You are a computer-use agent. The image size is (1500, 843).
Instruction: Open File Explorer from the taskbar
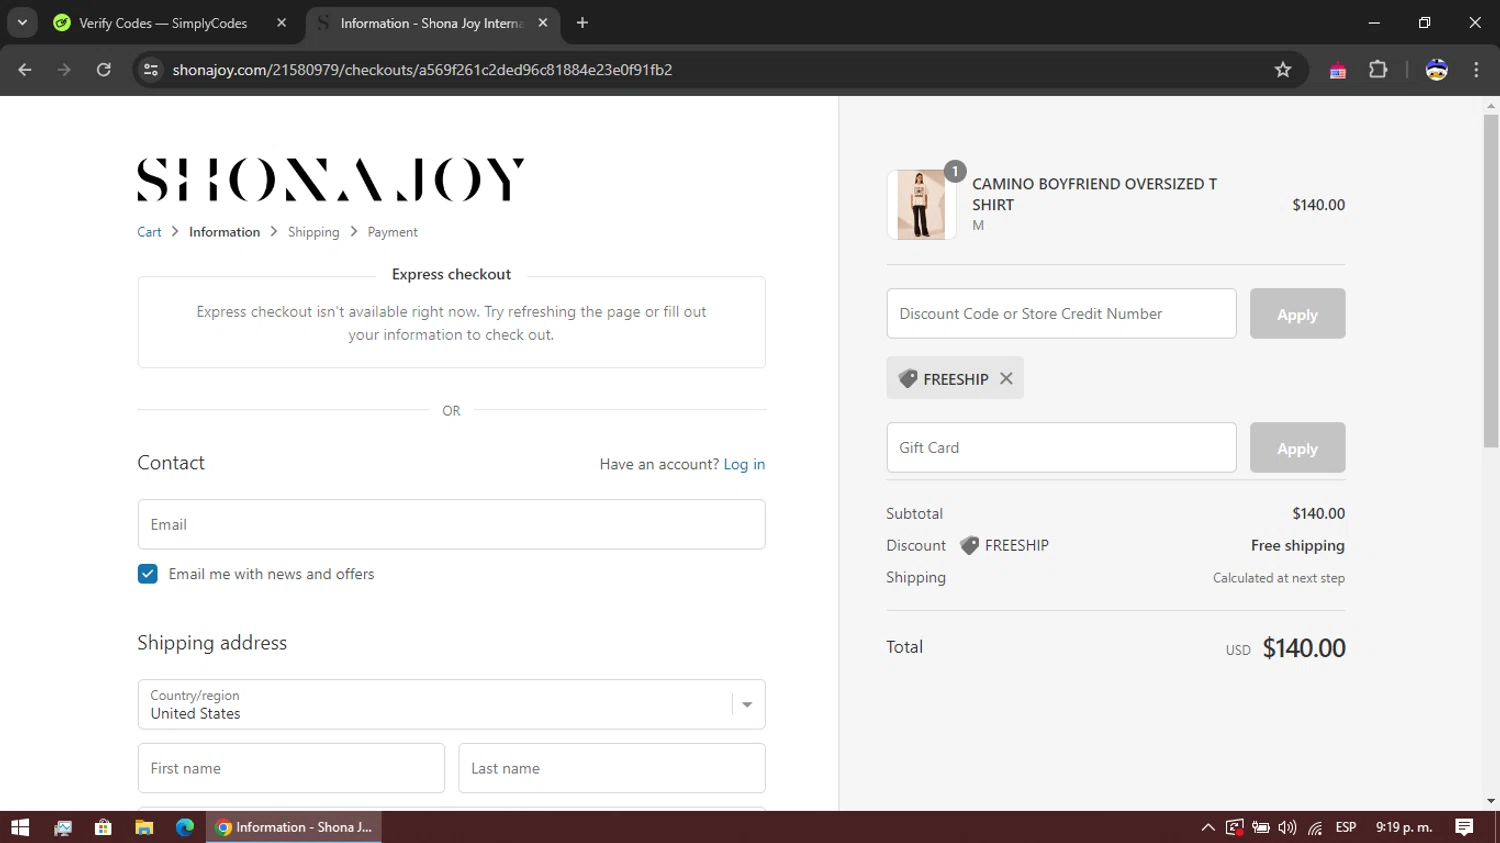click(x=144, y=827)
